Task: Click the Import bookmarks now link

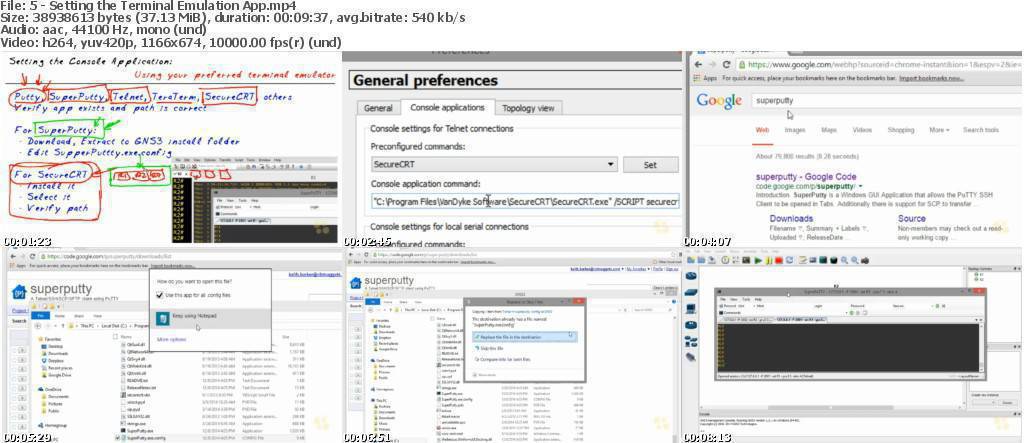Action: [931, 78]
